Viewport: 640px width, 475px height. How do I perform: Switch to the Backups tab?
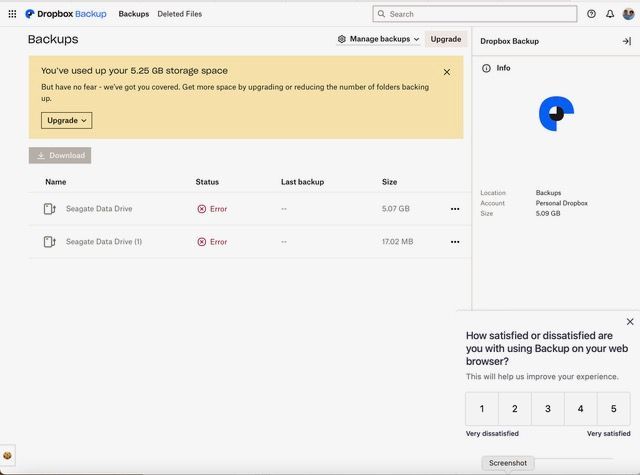point(133,14)
